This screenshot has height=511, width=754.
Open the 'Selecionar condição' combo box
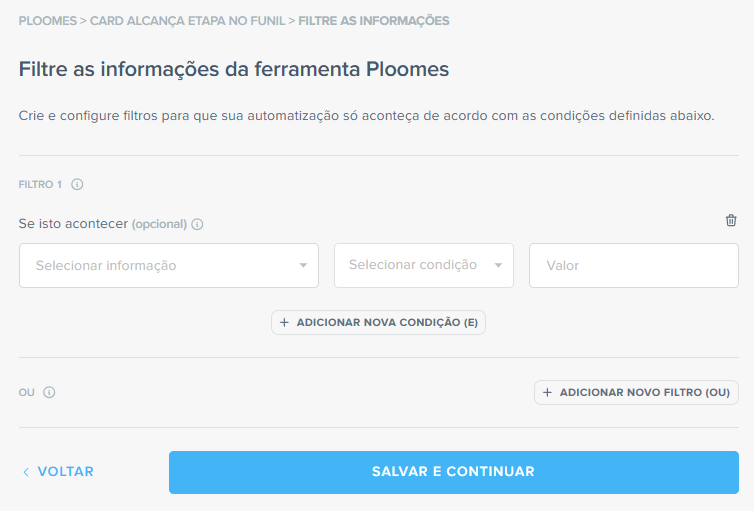click(415, 265)
